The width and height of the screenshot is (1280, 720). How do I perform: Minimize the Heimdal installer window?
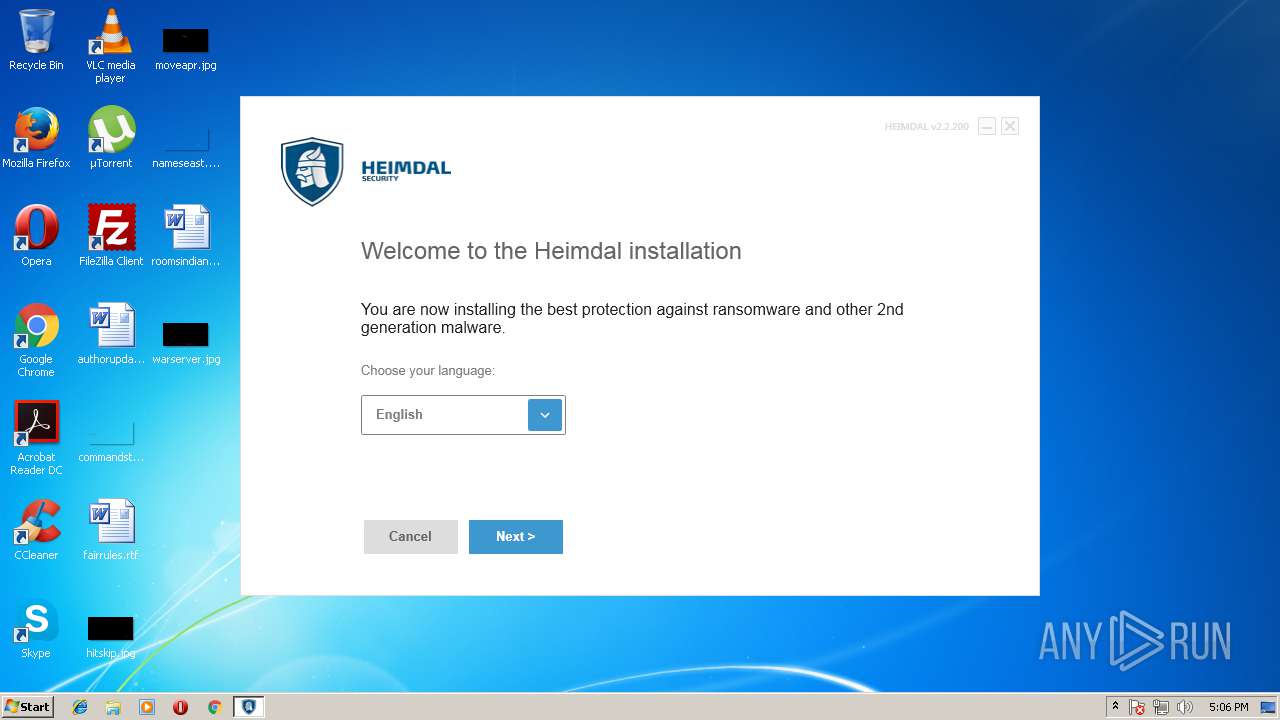tap(986, 126)
